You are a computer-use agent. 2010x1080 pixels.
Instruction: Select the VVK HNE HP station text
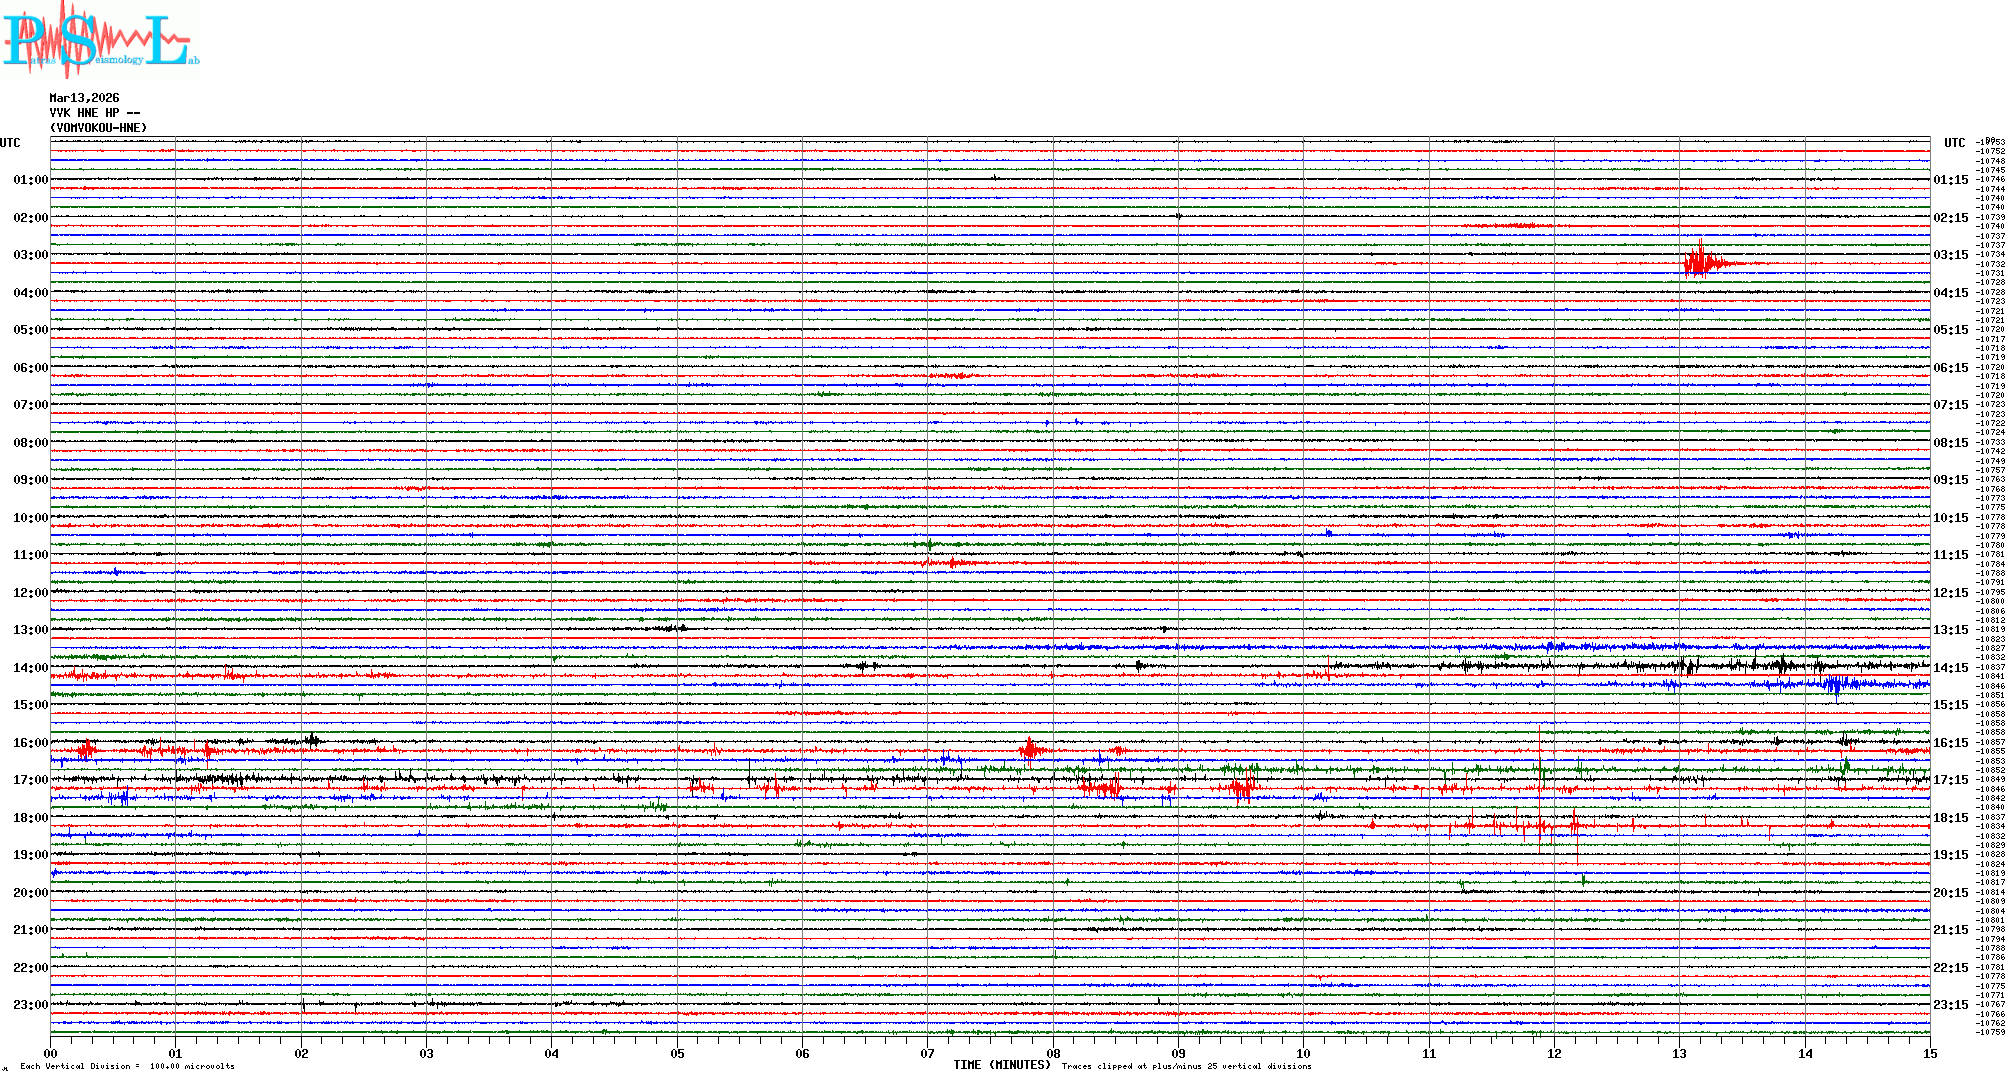[x=94, y=113]
